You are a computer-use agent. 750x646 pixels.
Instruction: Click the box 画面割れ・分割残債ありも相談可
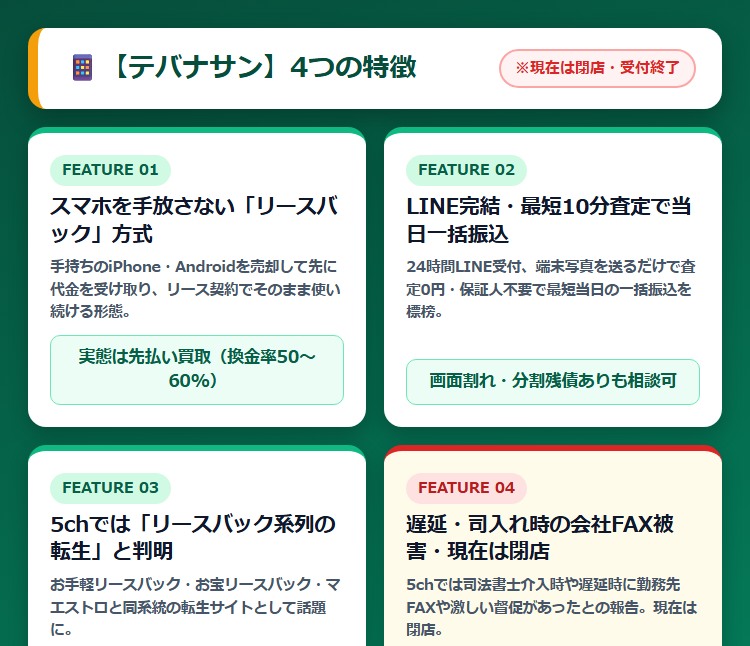click(x=553, y=382)
